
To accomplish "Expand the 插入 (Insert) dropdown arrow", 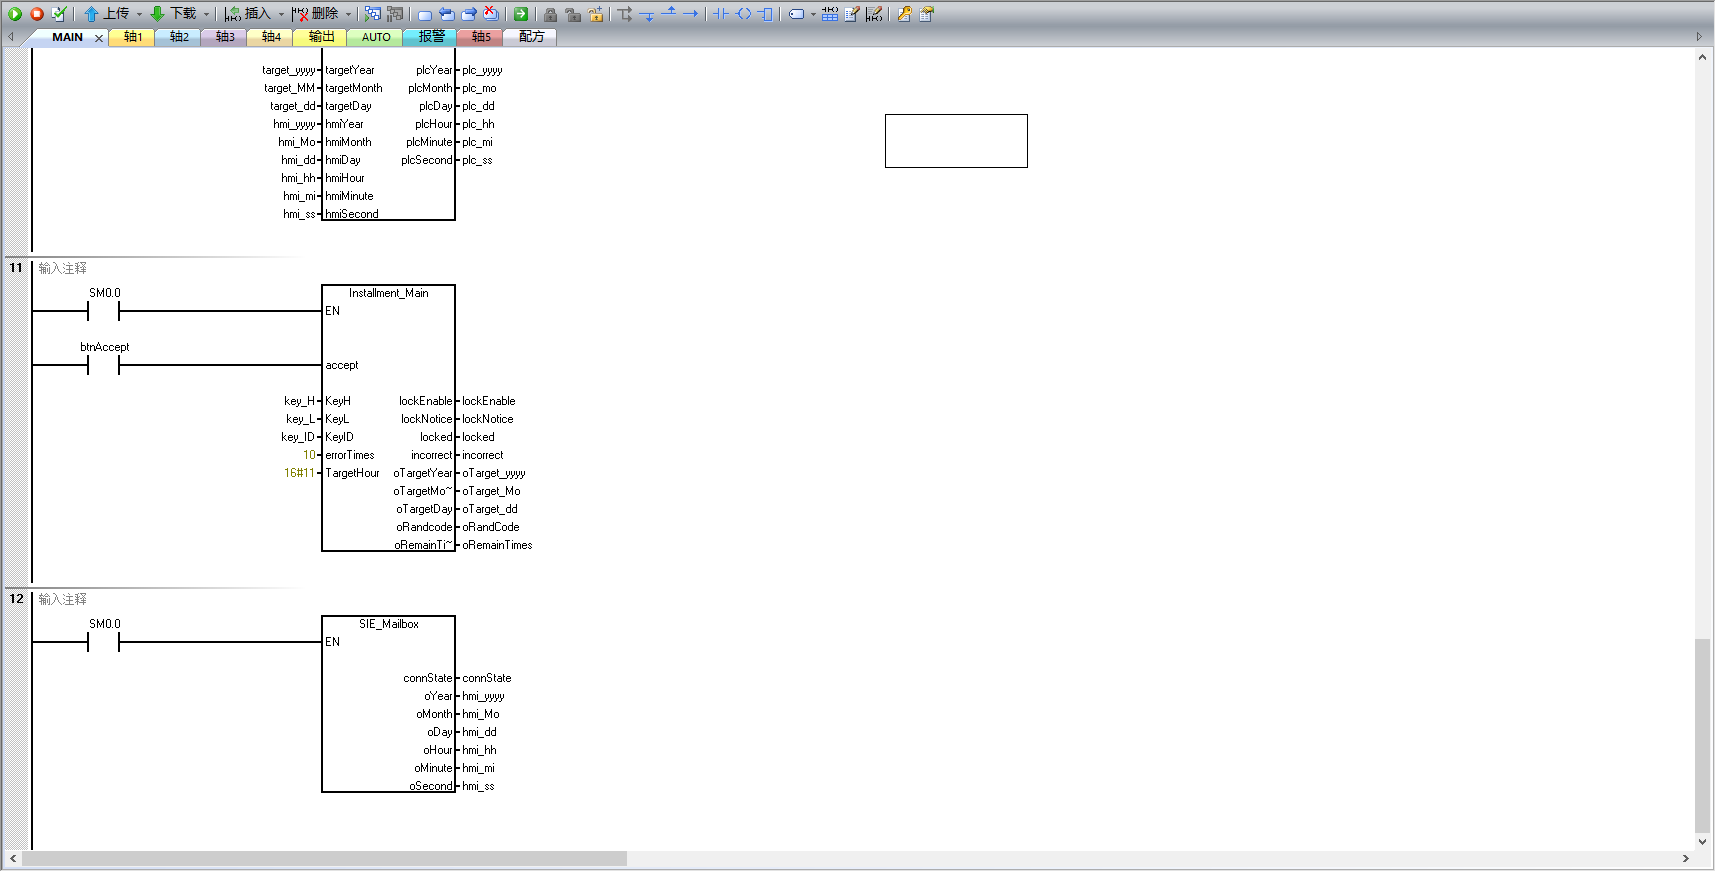I will pos(281,14).
